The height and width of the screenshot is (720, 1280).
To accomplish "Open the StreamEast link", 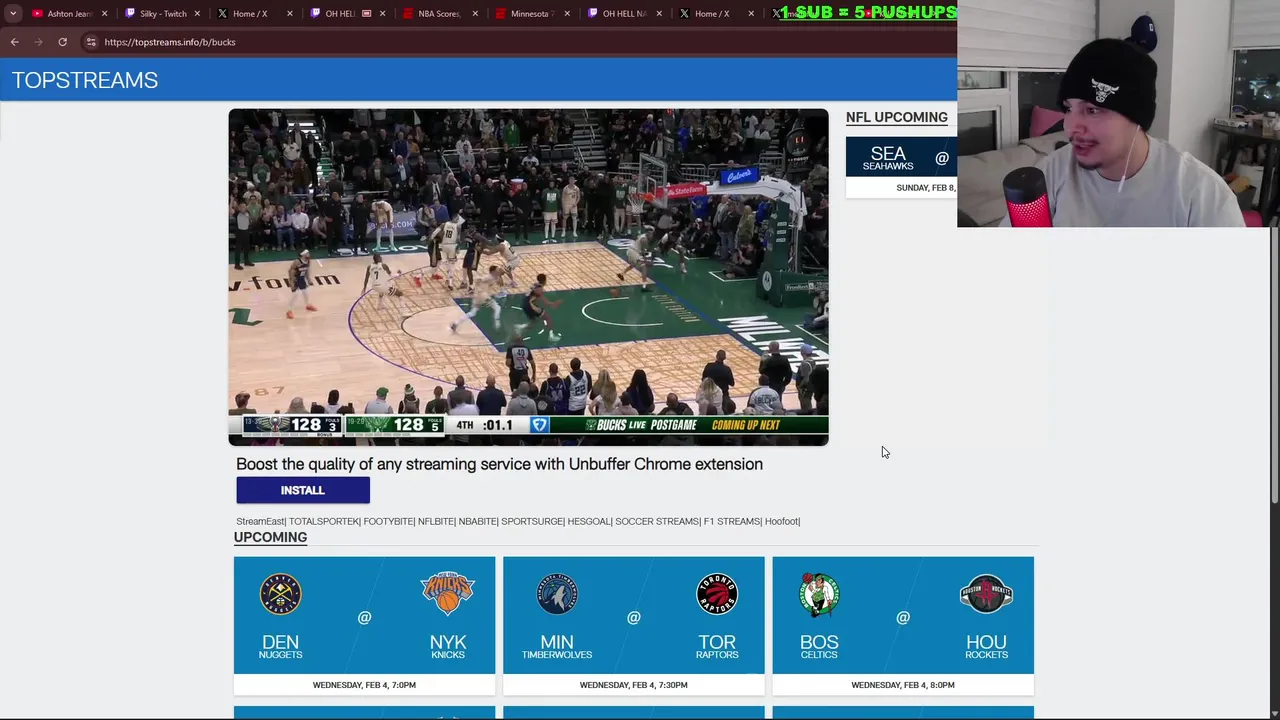I will tap(260, 521).
